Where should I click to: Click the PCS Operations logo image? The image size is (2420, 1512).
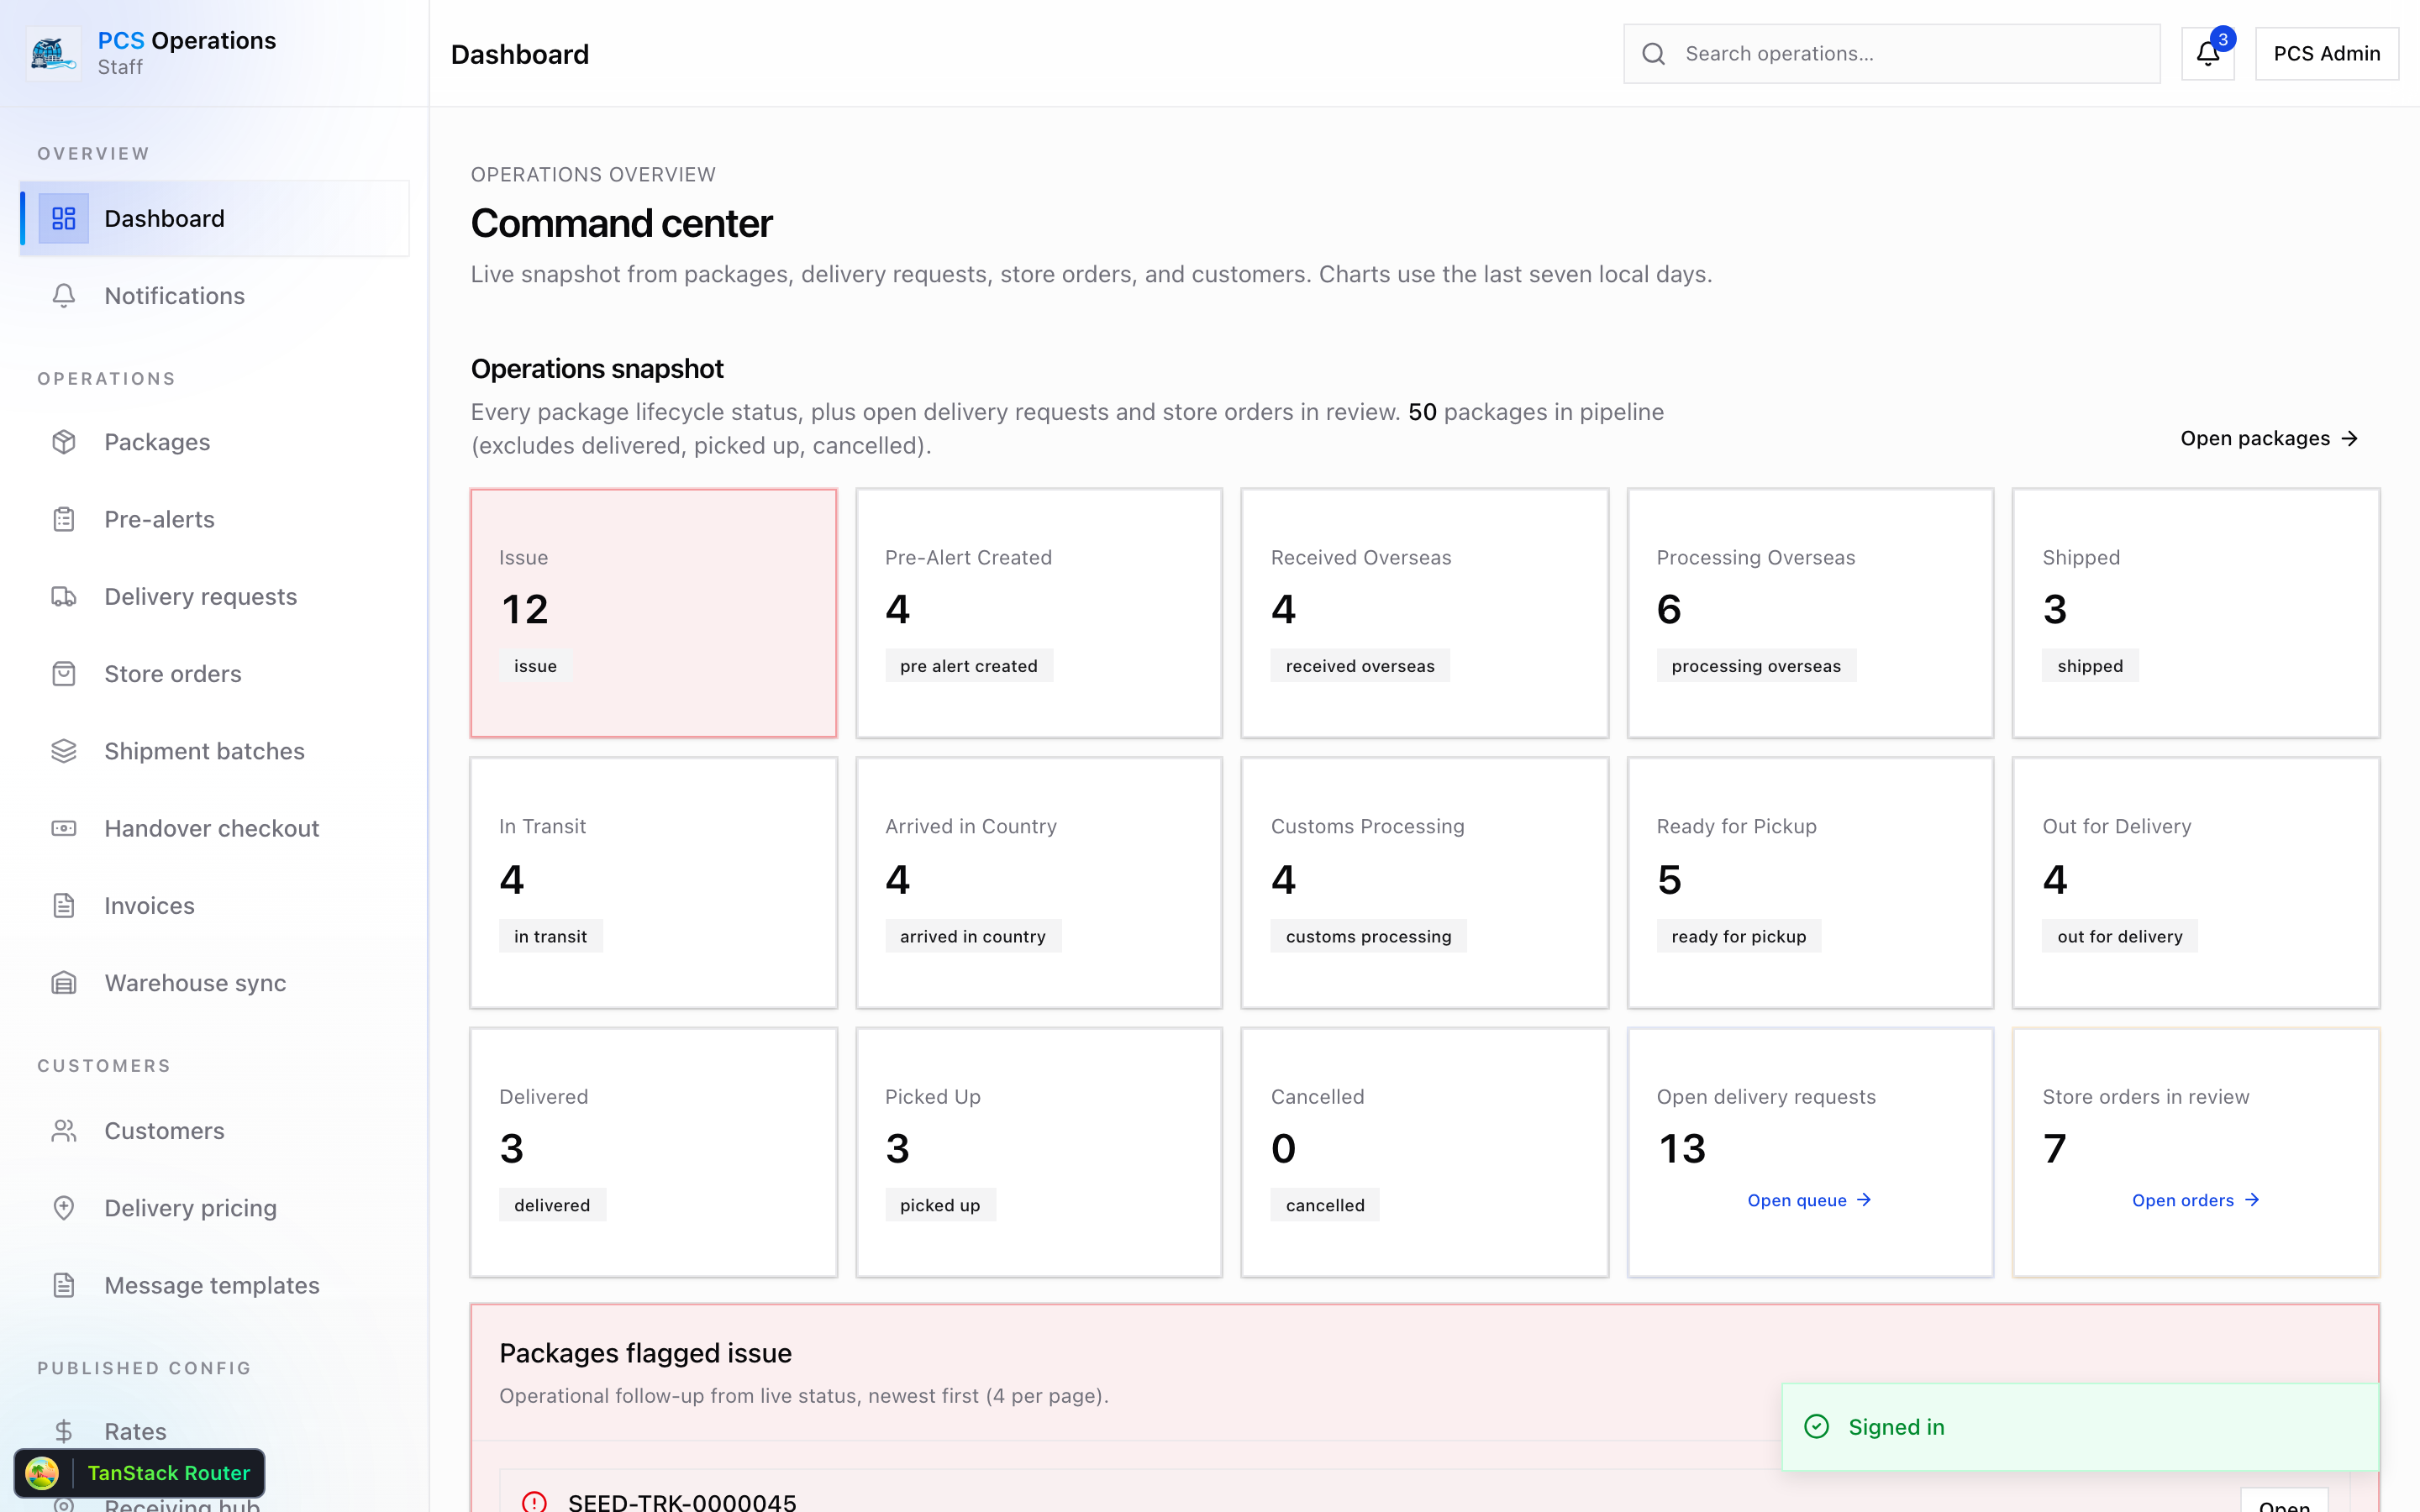tap(53, 53)
